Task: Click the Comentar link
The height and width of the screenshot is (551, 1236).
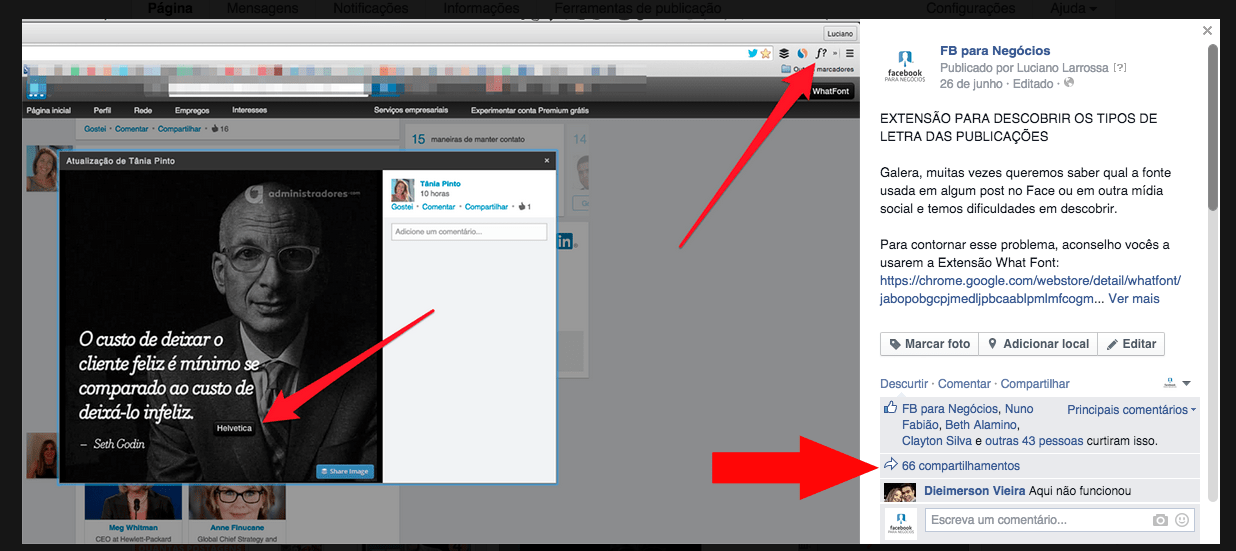Action: click(964, 384)
